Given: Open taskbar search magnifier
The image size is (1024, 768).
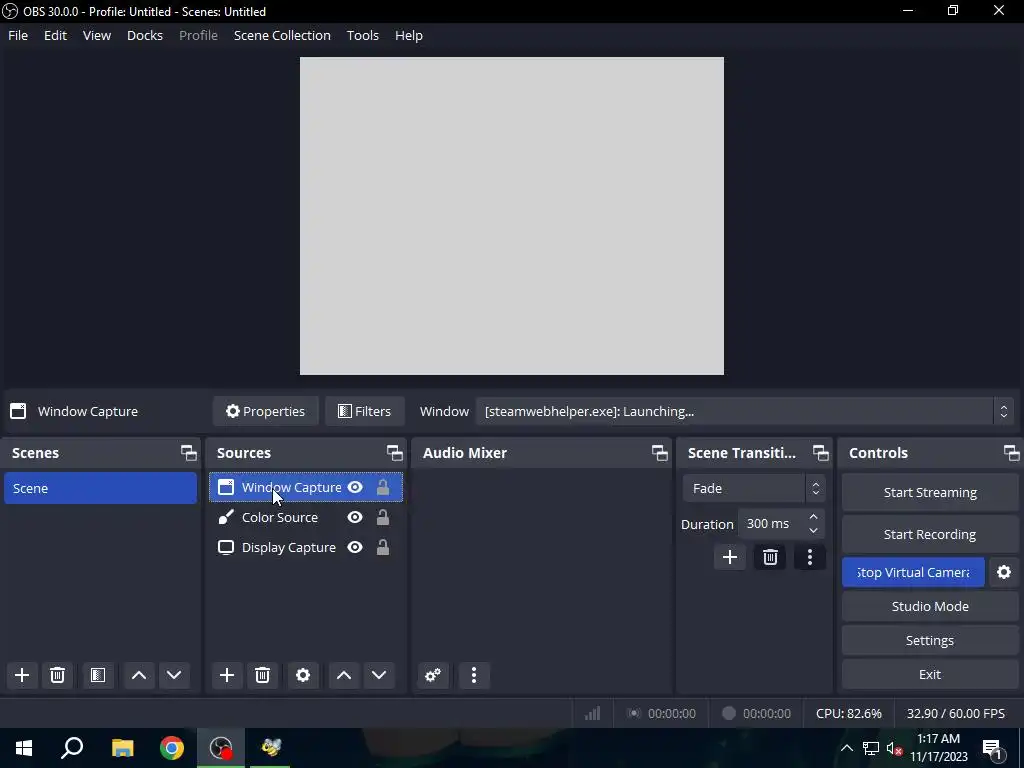Looking at the screenshot, I should point(72,748).
